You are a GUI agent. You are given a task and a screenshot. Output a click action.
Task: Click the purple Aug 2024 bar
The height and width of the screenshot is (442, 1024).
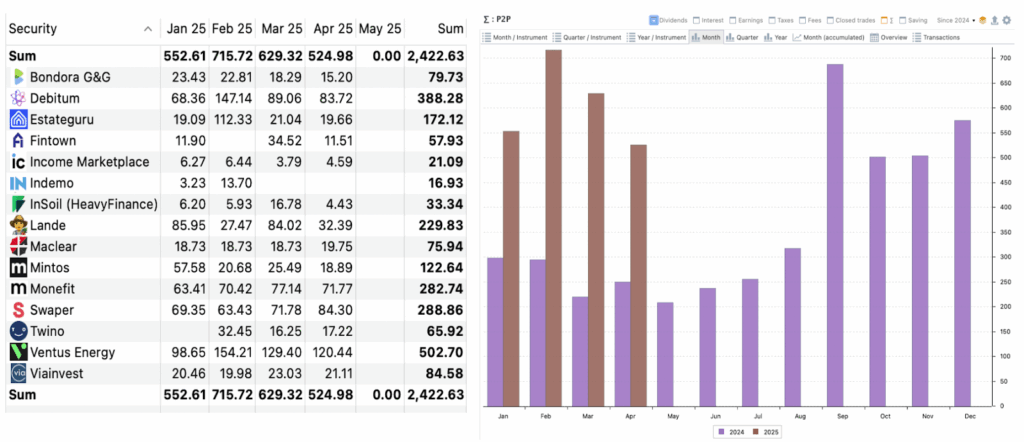click(792, 327)
